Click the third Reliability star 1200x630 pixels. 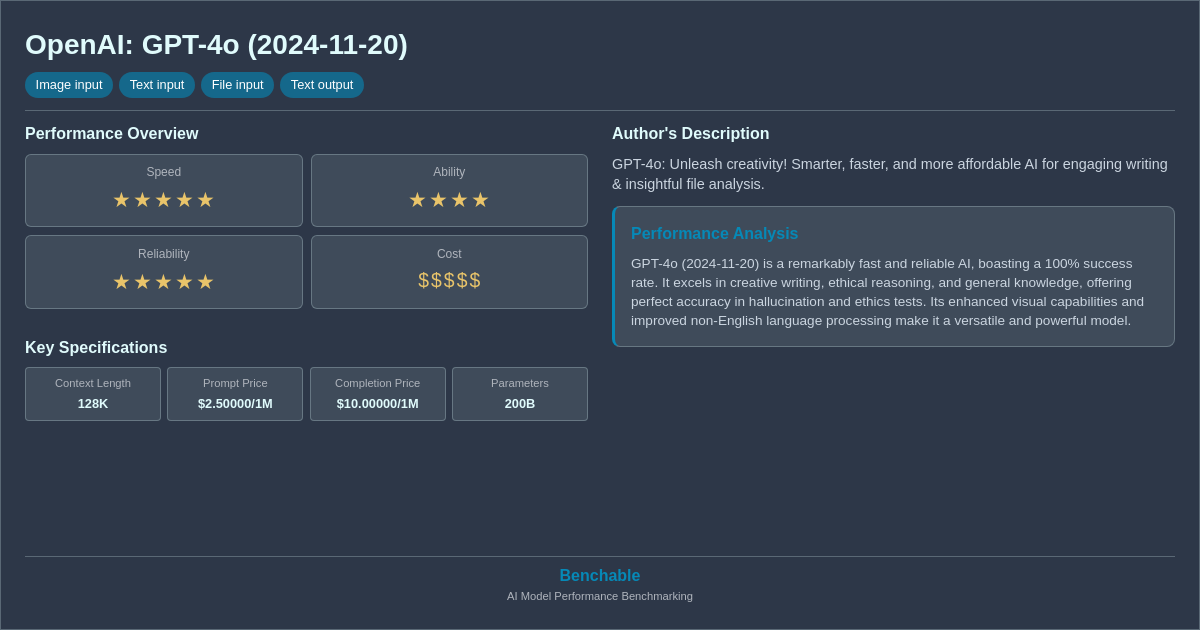click(x=163, y=282)
